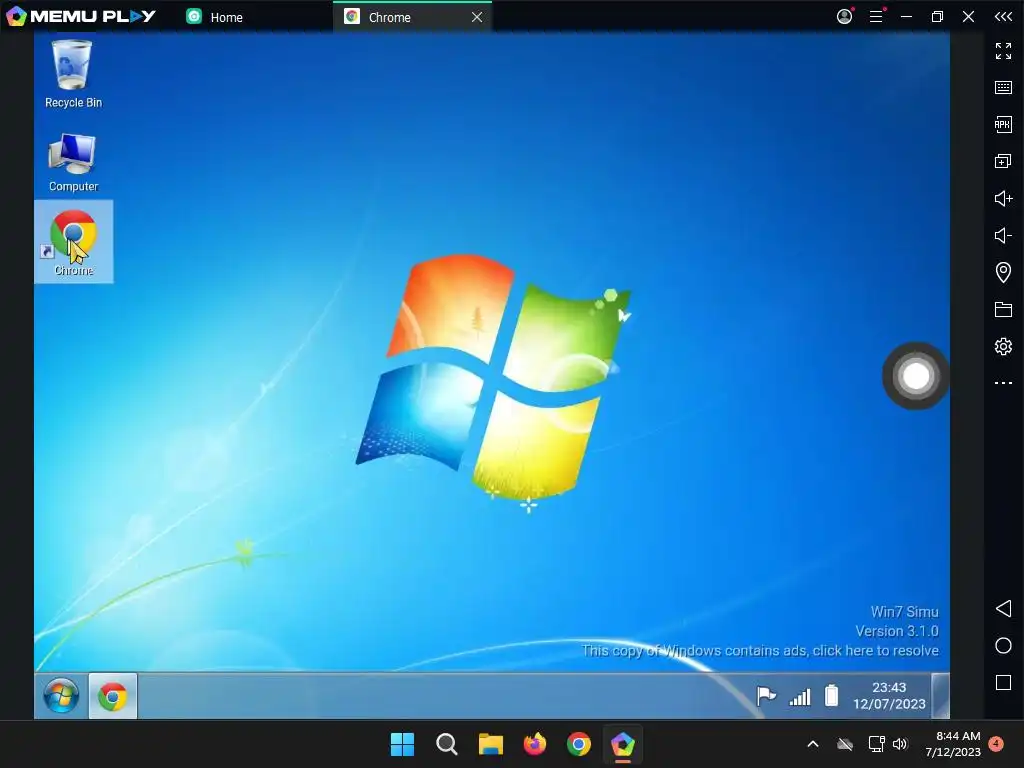Open the Recycle Bin desktop icon

72,74
